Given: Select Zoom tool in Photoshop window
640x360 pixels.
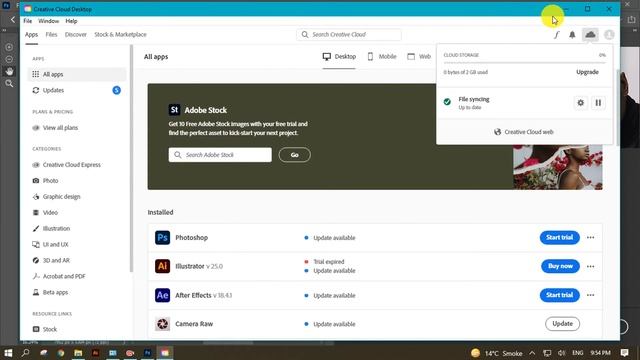Looking at the screenshot, I should [9, 84].
